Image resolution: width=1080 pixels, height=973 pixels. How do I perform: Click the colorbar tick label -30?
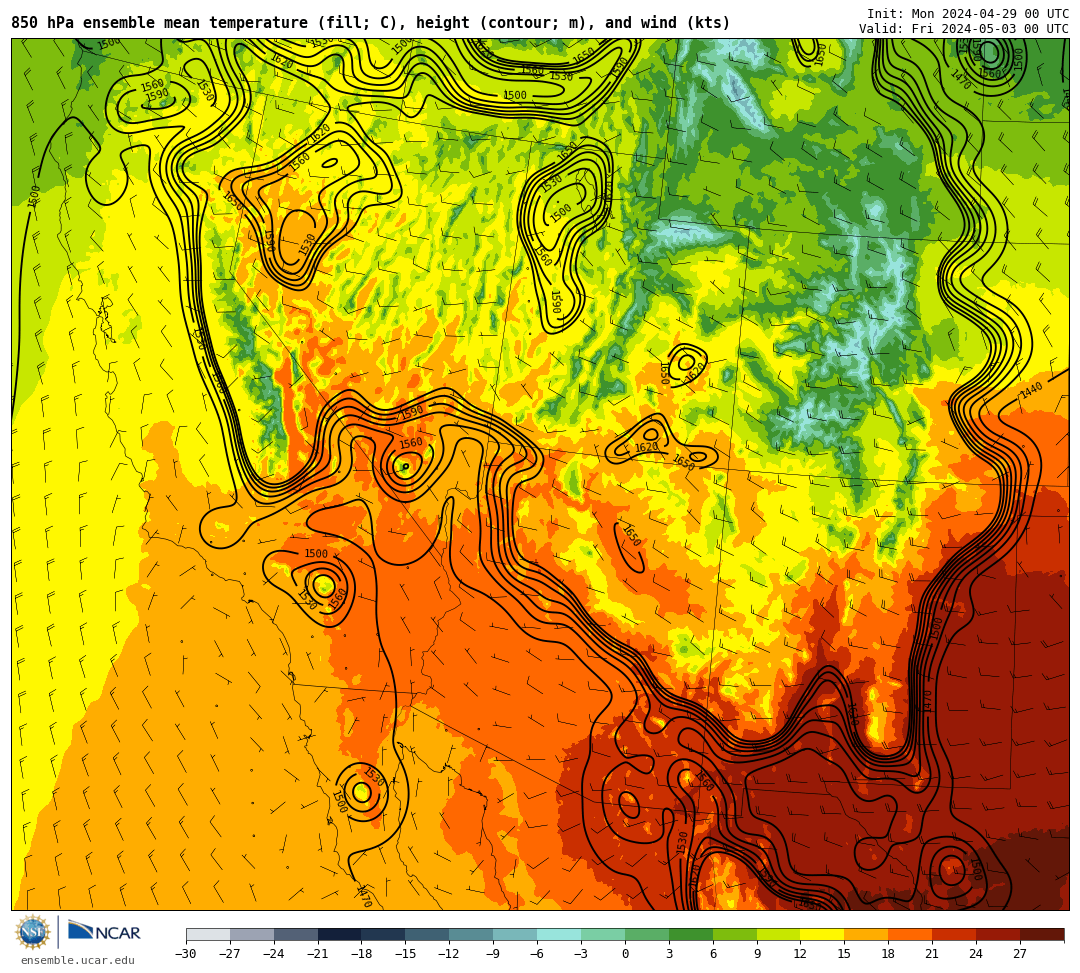pos(186,954)
